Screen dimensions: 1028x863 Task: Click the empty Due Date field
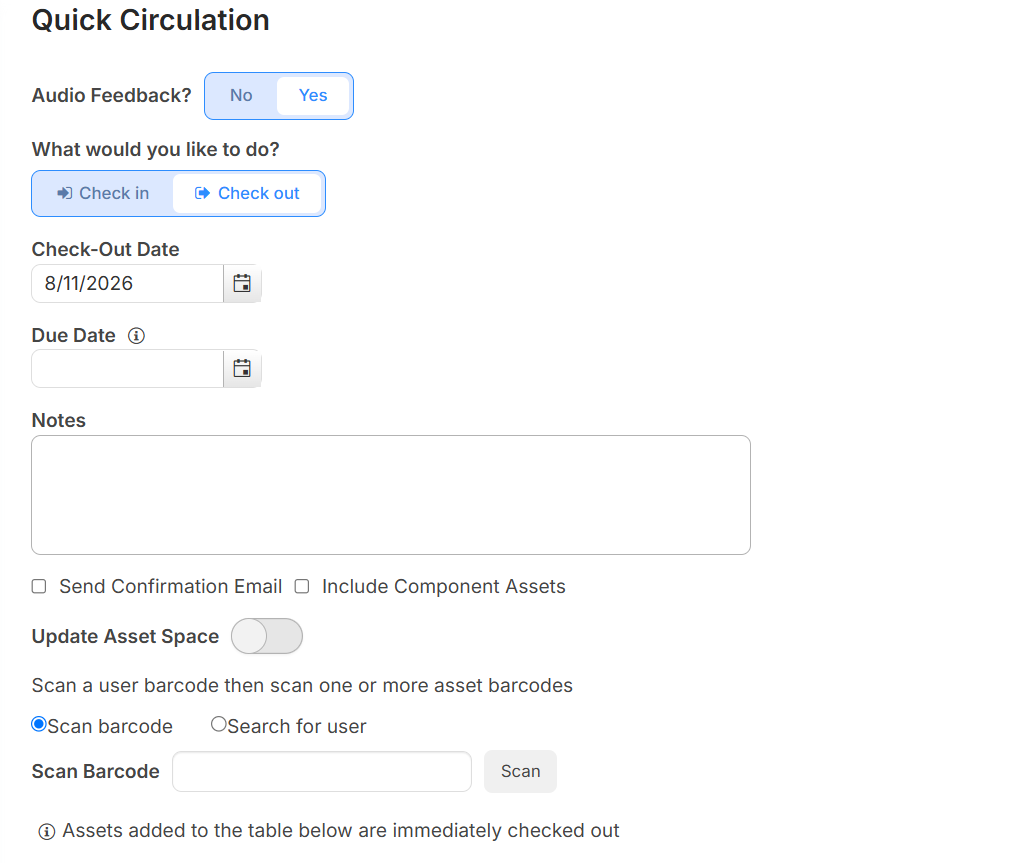128,369
